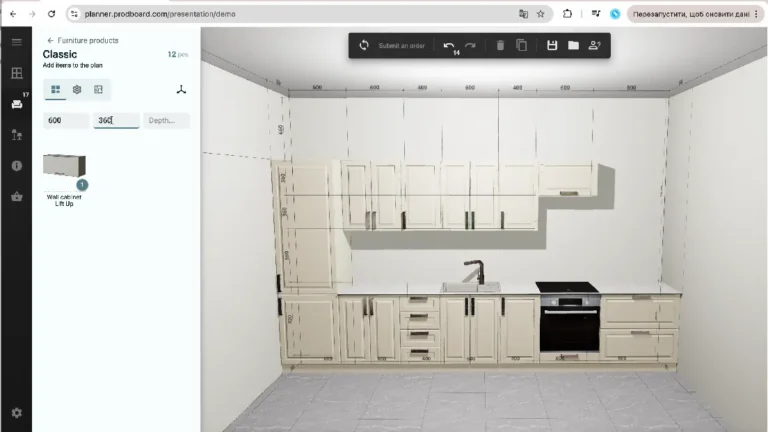
Task: Save the project with the floppy icon
Action: 551,46
